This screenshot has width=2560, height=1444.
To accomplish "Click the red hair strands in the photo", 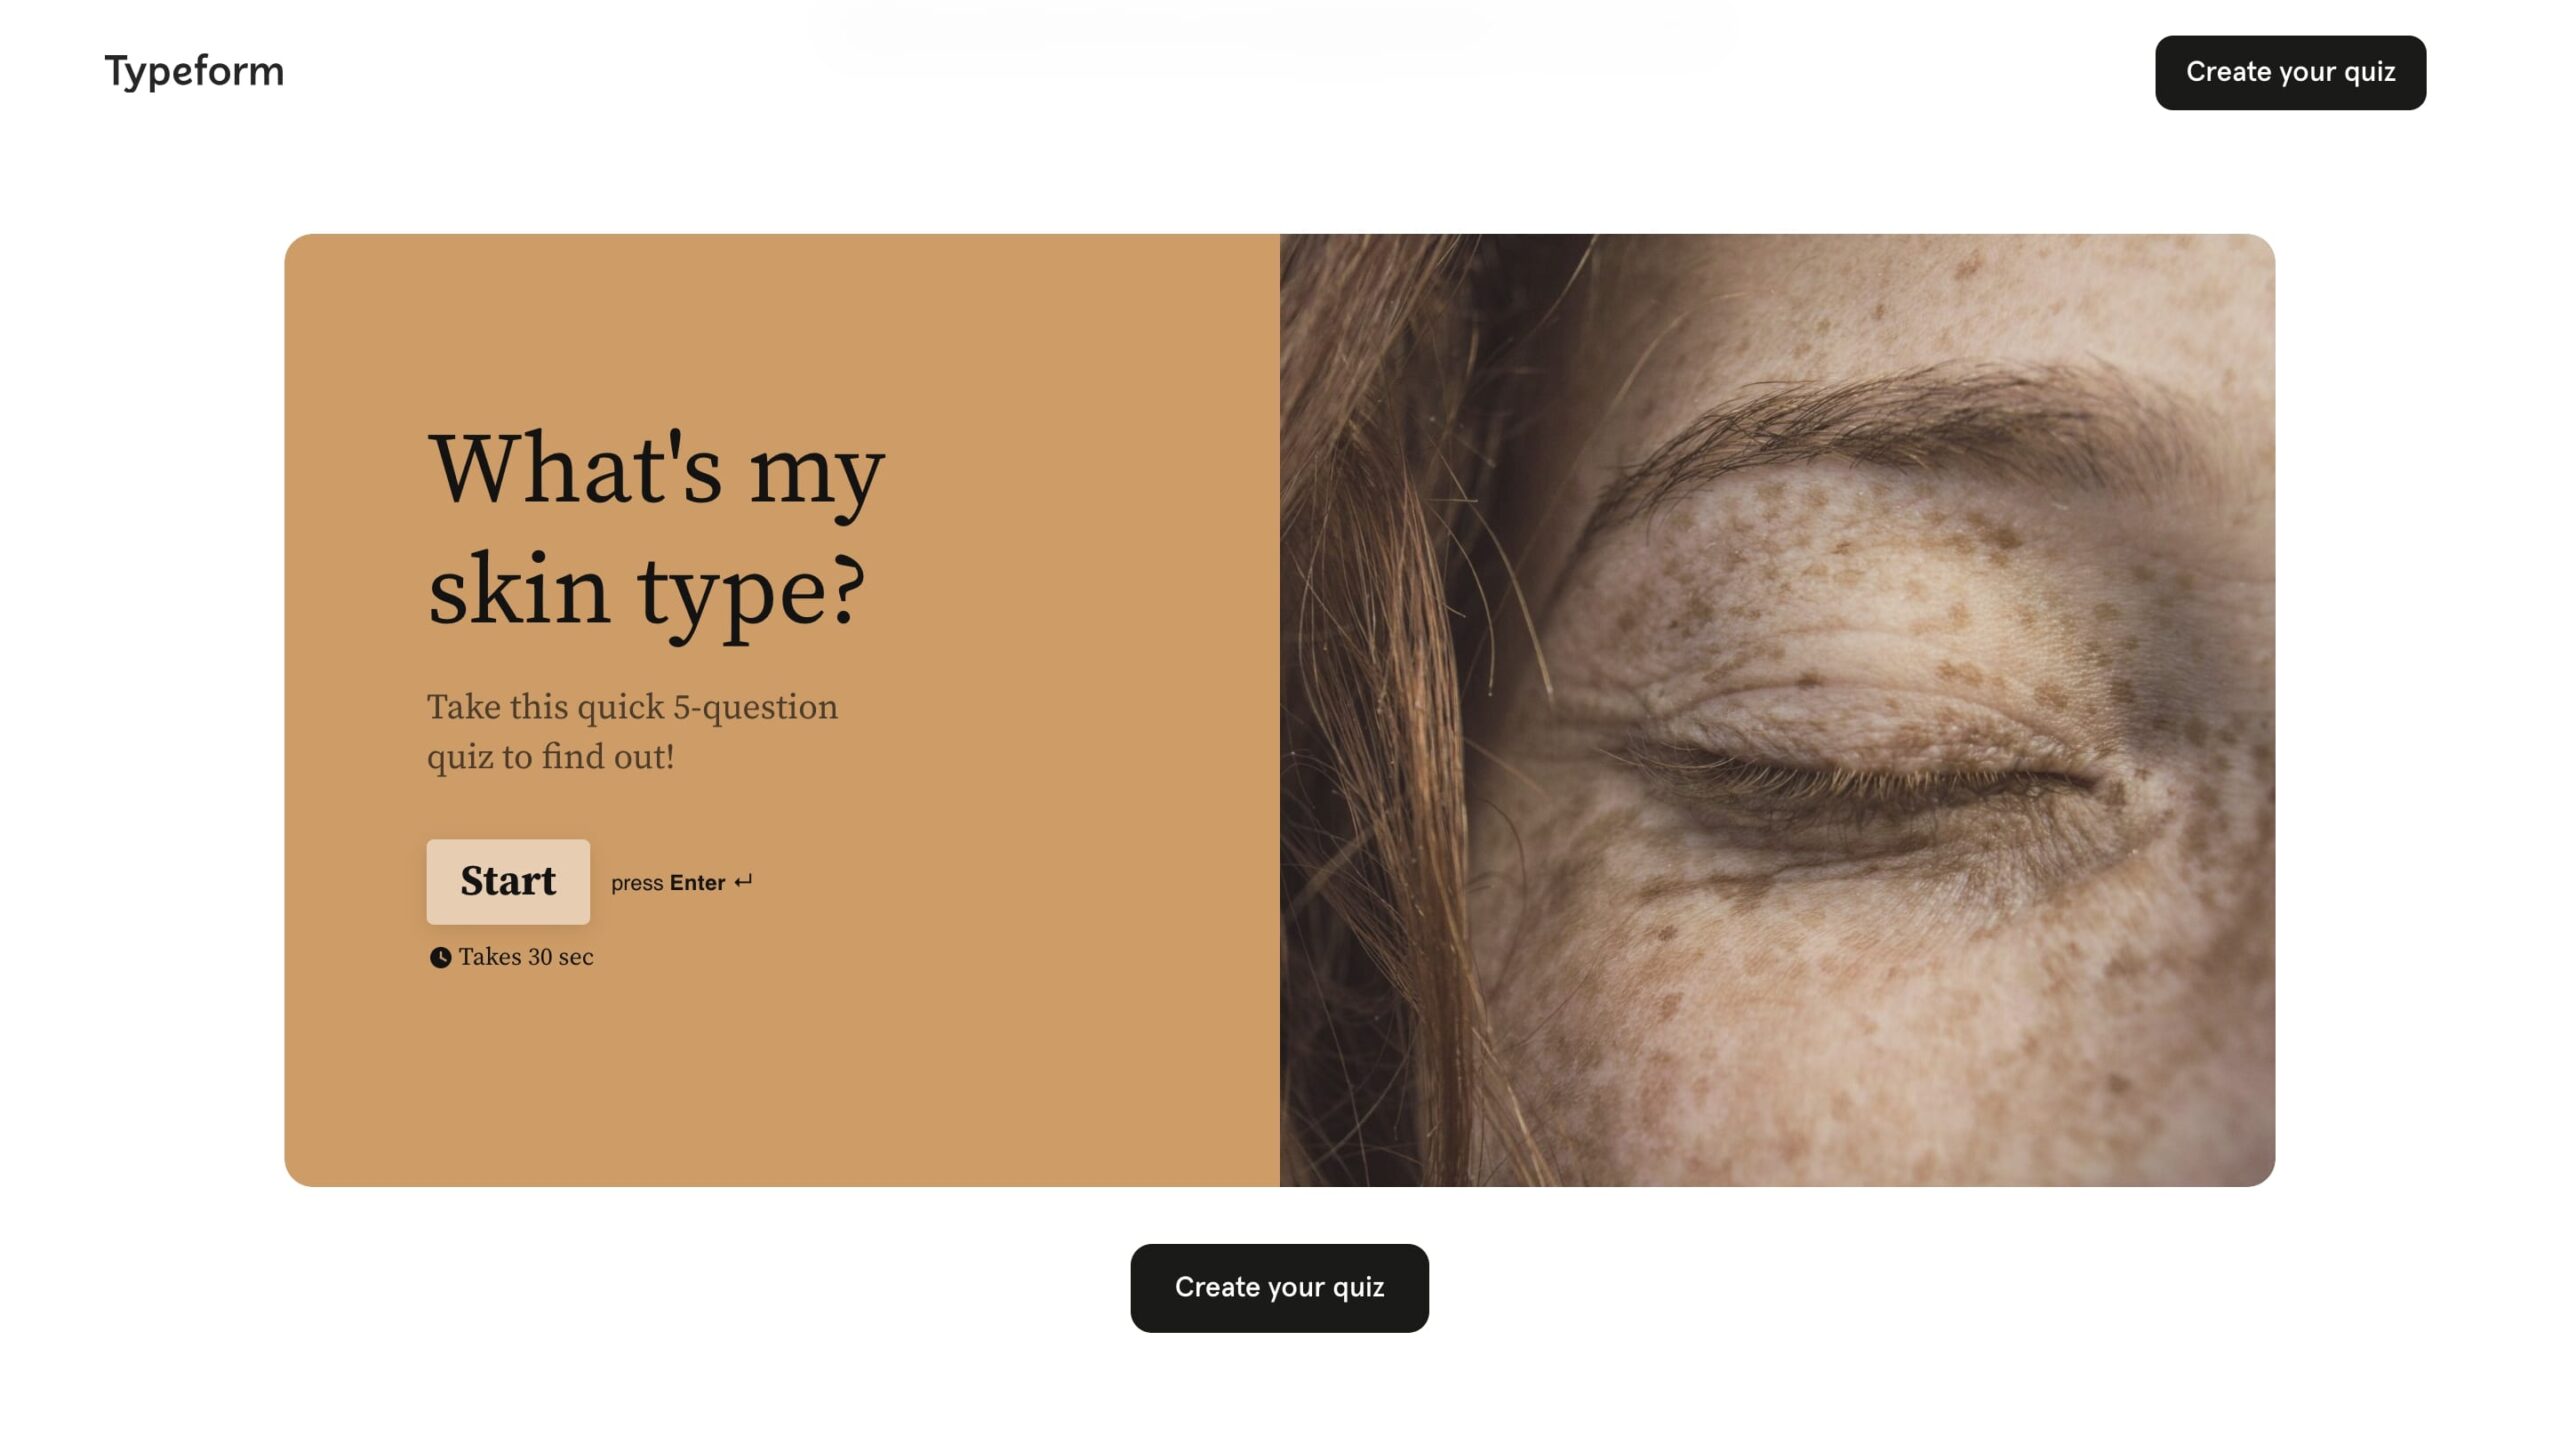I will point(1400,700).
